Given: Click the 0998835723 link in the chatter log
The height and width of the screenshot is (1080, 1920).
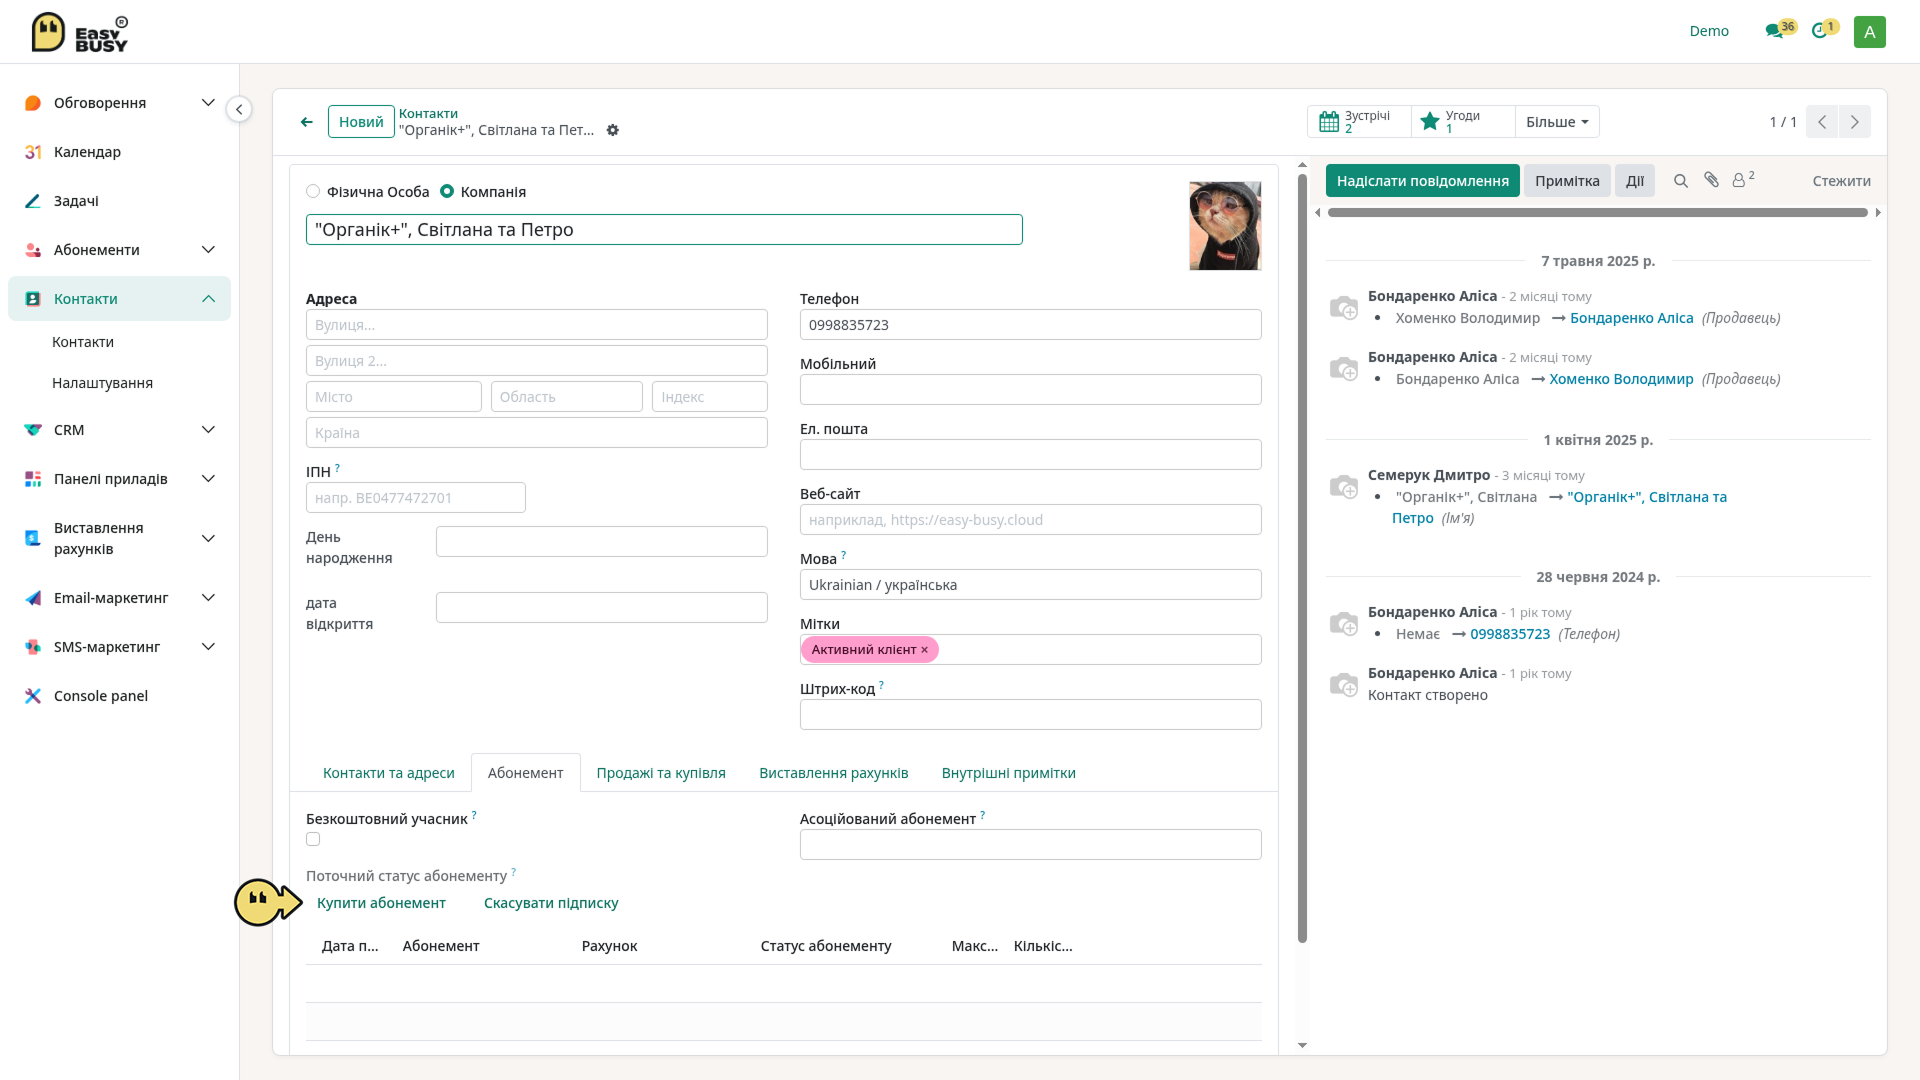Looking at the screenshot, I should [1510, 634].
